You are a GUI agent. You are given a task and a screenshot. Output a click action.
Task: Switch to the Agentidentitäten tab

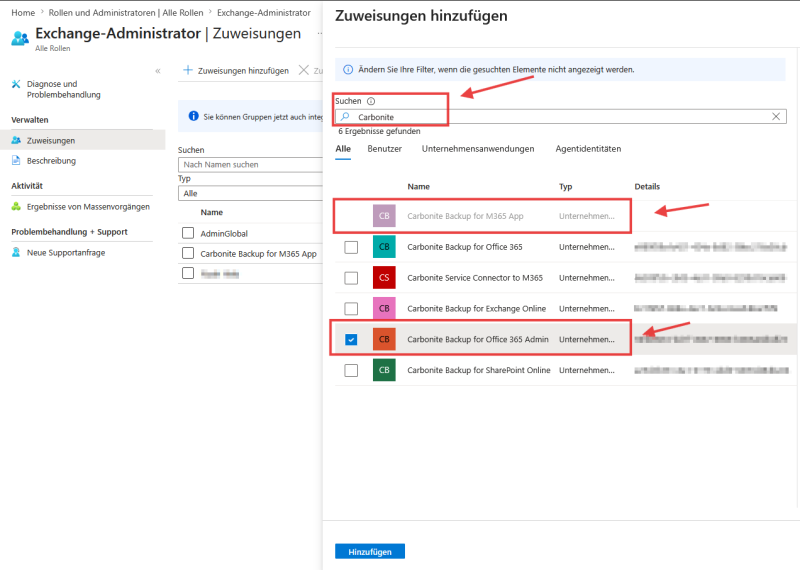coord(588,149)
